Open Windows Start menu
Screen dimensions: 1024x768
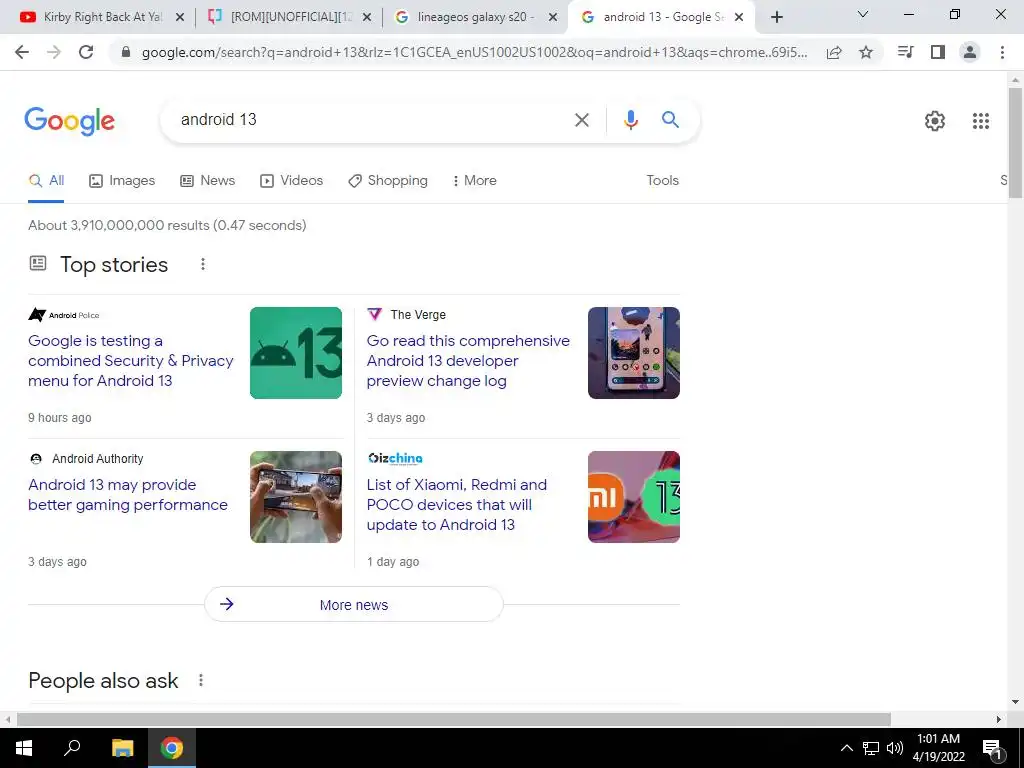(x=24, y=748)
